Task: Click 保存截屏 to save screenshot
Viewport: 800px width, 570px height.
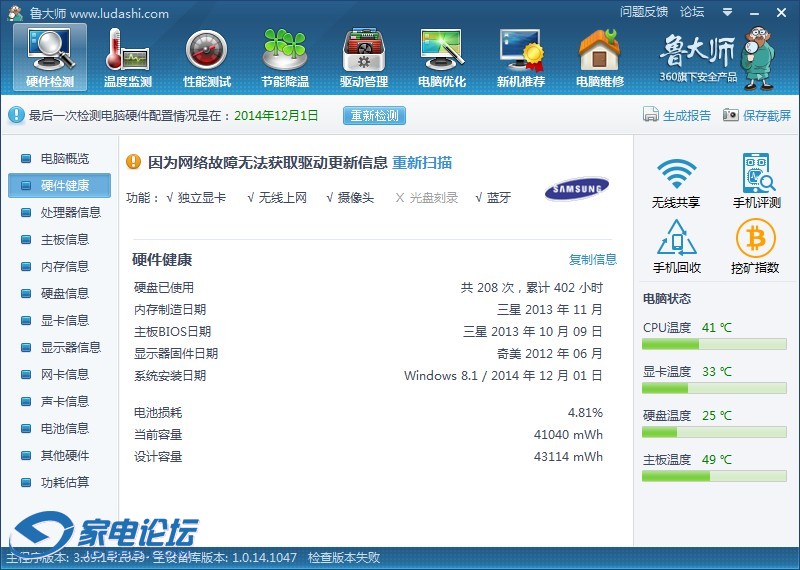Action: [757, 115]
